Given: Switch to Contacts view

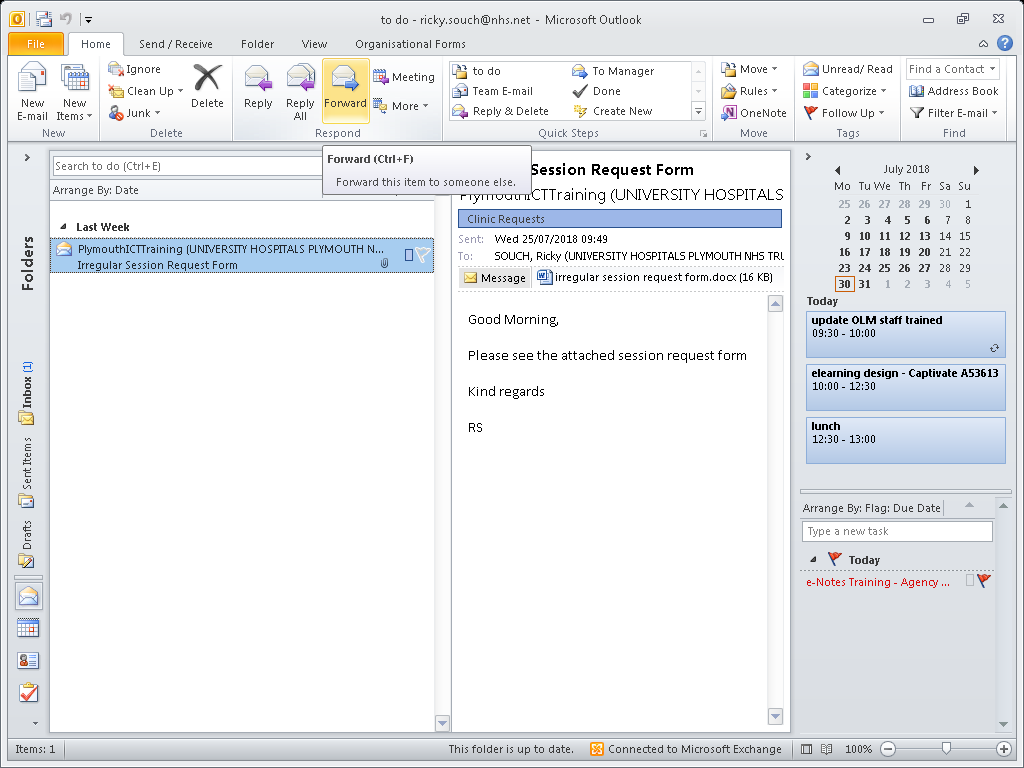Looking at the screenshot, I should pos(29,661).
